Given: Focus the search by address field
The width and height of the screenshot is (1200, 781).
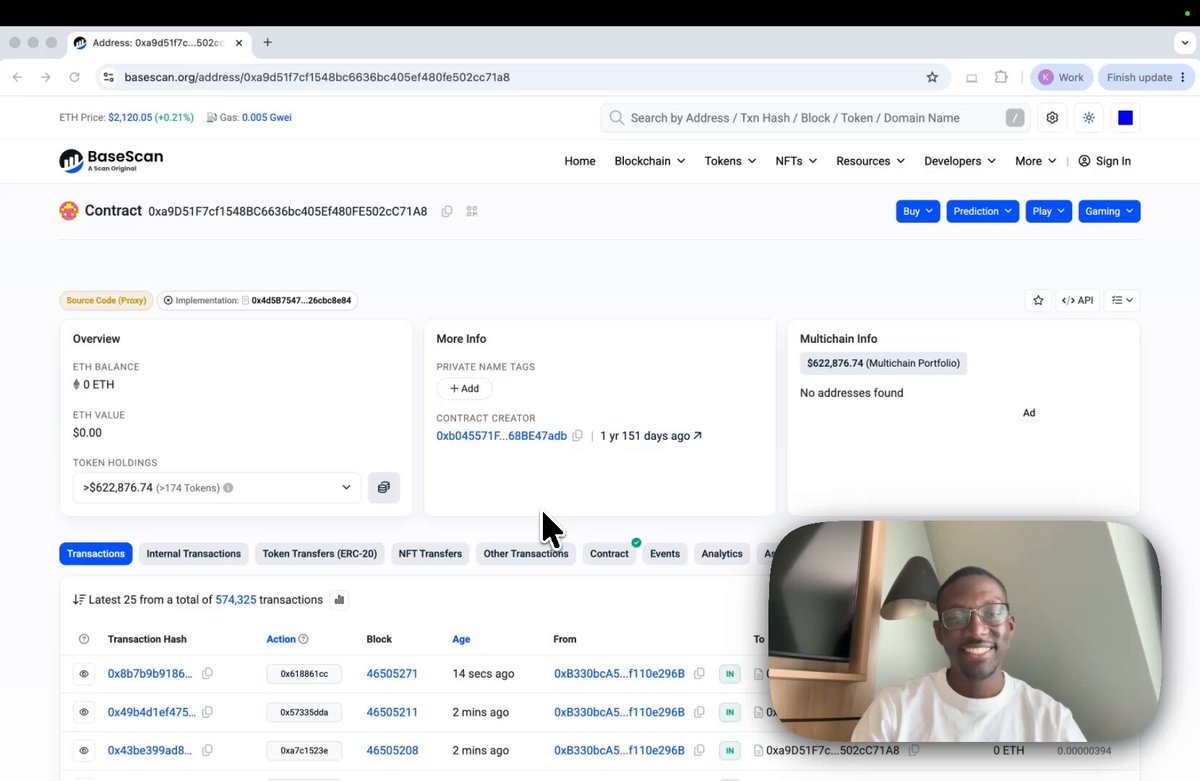Looking at the screenshot, I should [815, 118].
